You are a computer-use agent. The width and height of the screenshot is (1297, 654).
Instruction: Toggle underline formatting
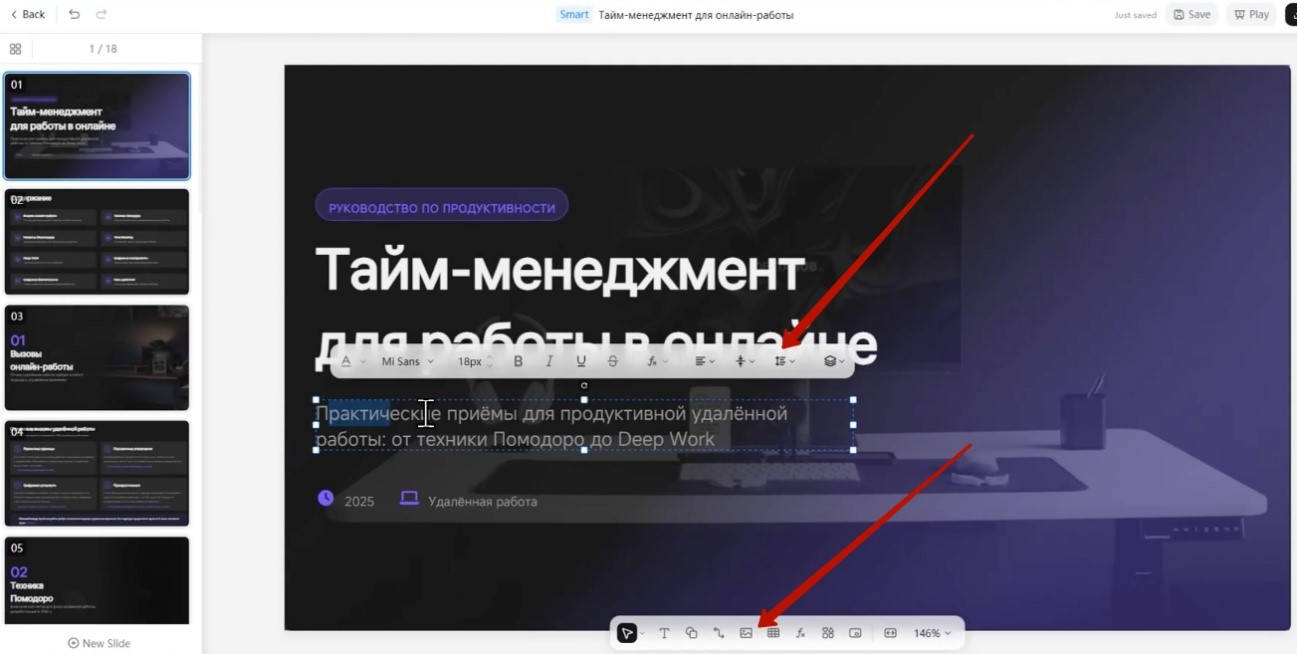click(581, 361)
